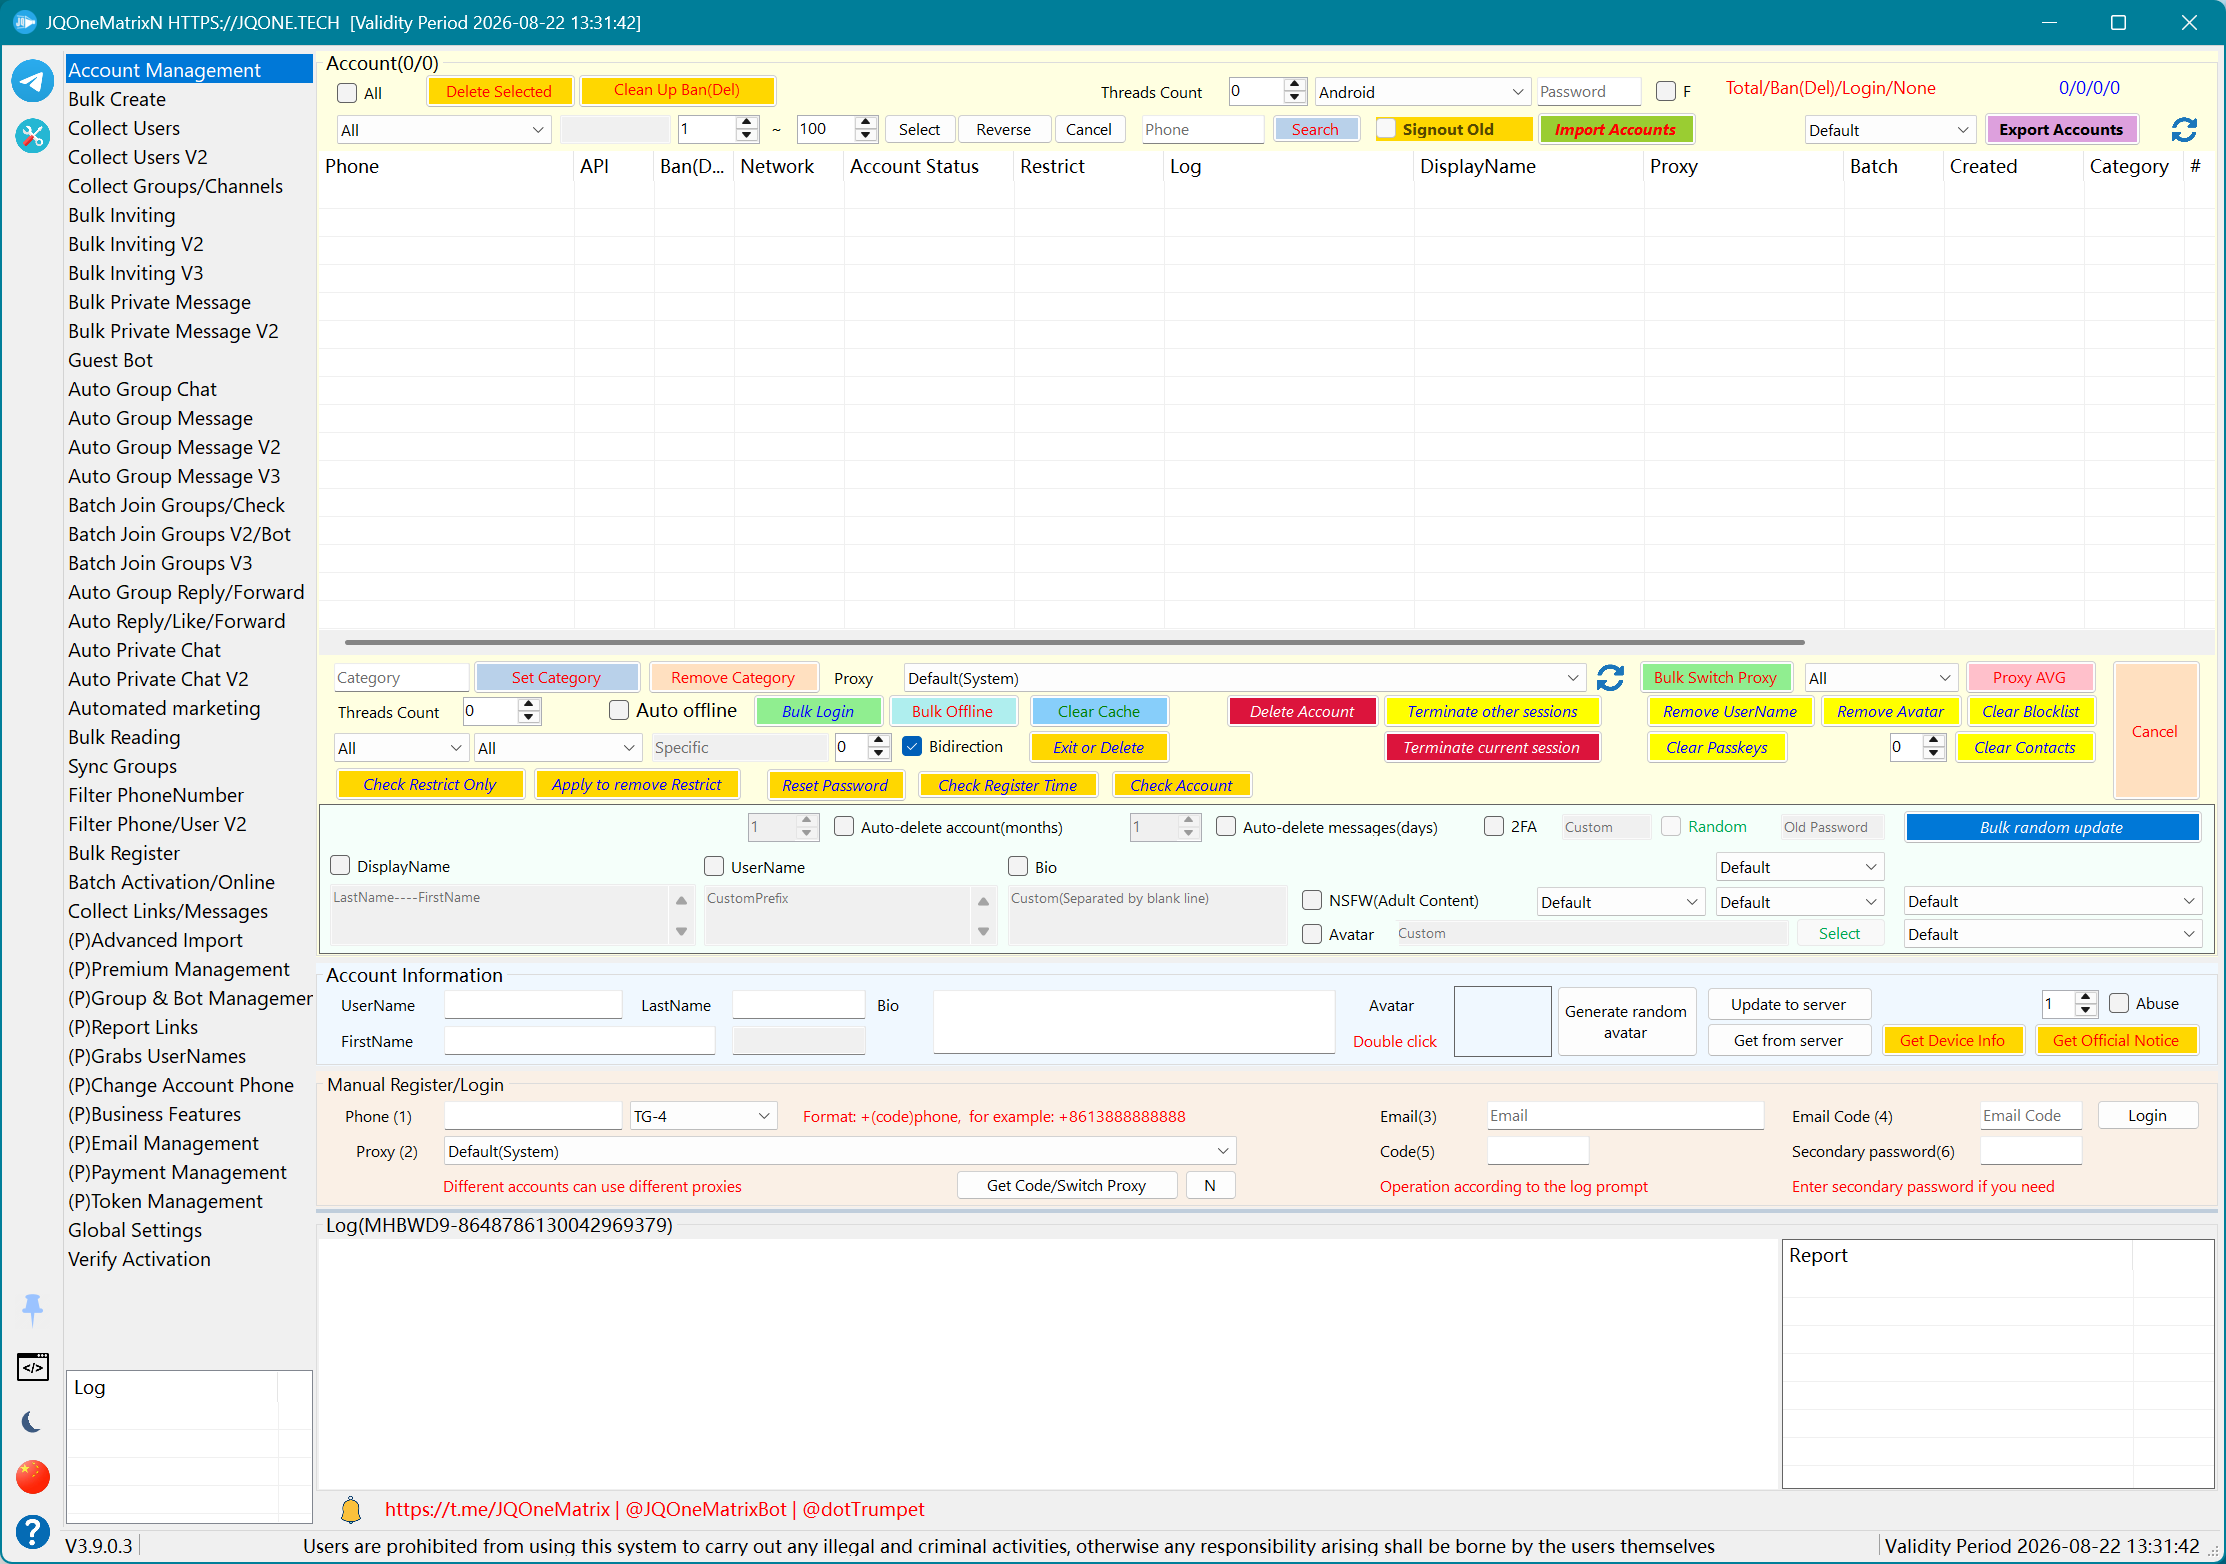
Task: Expand the Proxy Default(System) dropdown in toolbar
Action: (x=1244, y=678)
